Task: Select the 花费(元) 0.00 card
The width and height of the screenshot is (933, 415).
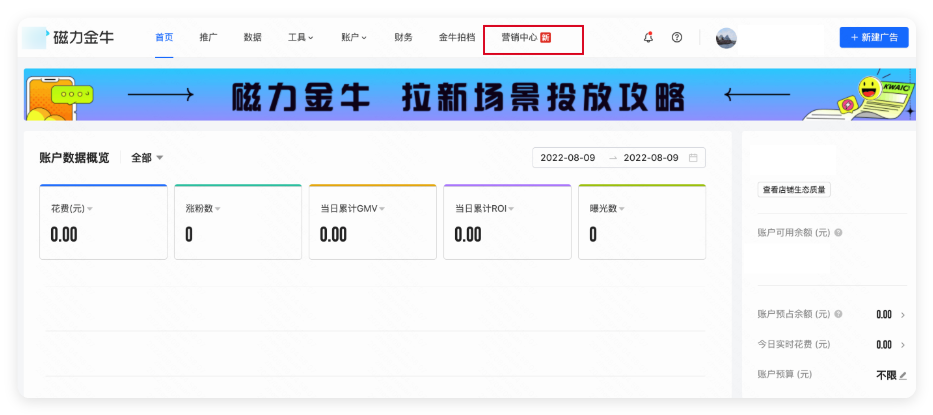Action: [x=104, y=222]
